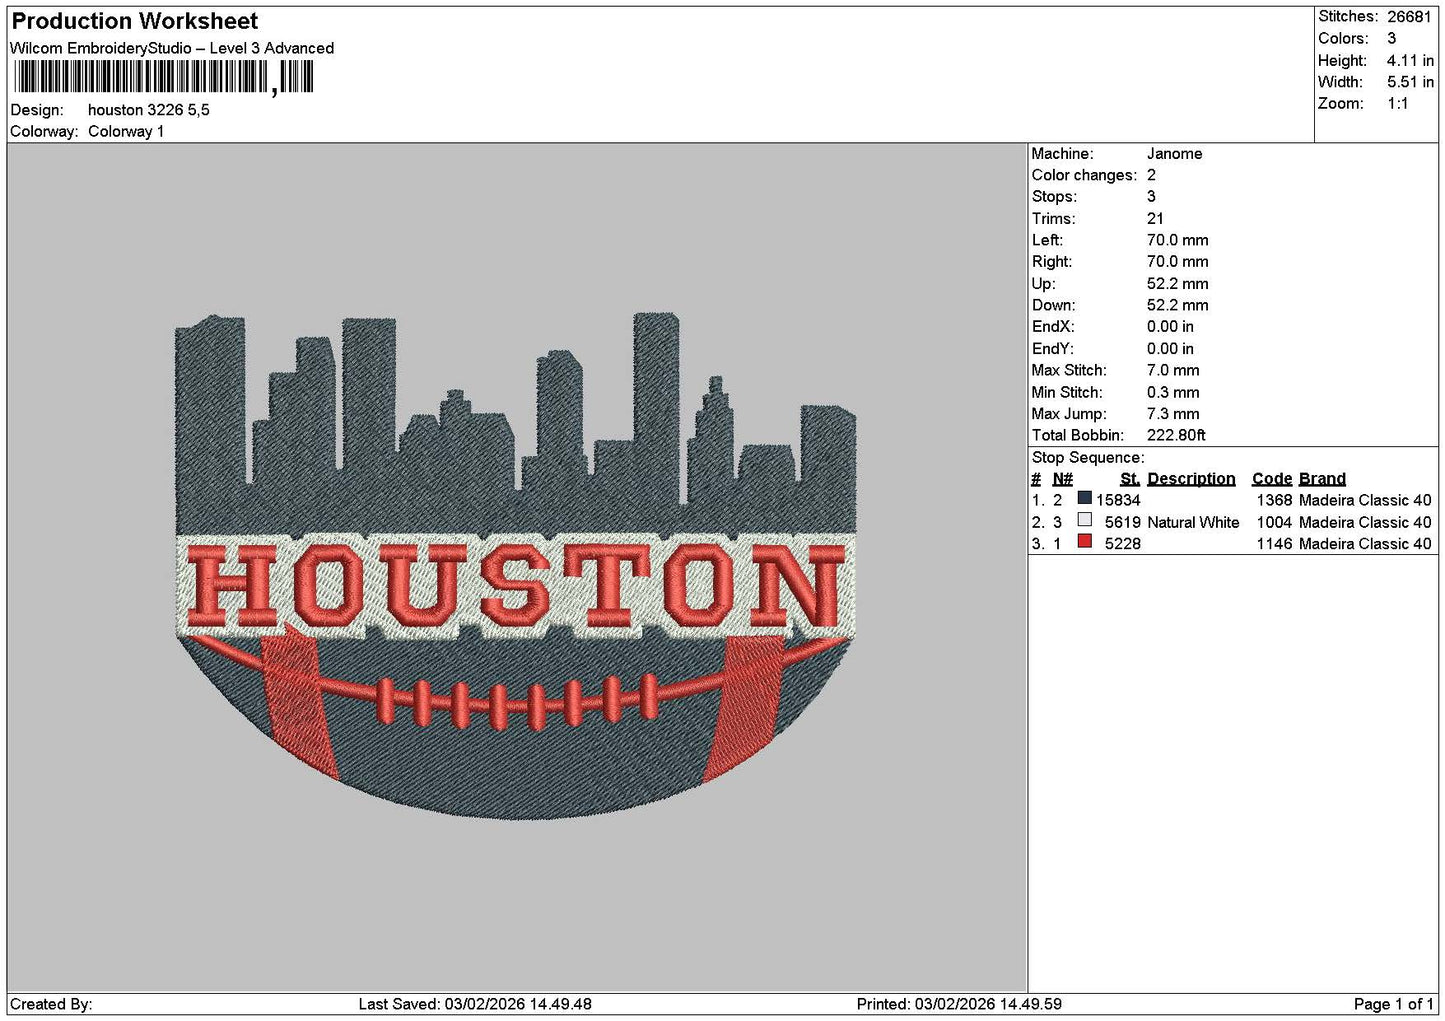Click the max stitch value '7.0 mm'

[1173, 370]
